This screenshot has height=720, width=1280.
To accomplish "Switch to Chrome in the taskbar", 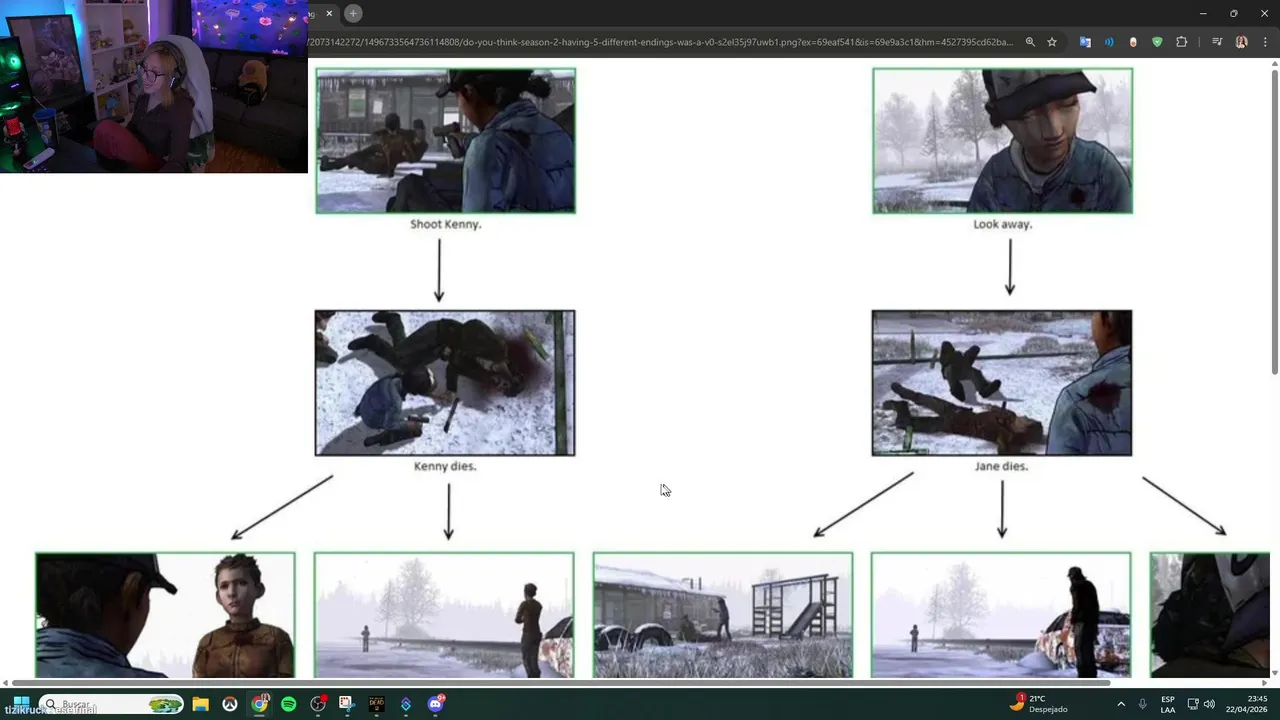I will [260, 704].
